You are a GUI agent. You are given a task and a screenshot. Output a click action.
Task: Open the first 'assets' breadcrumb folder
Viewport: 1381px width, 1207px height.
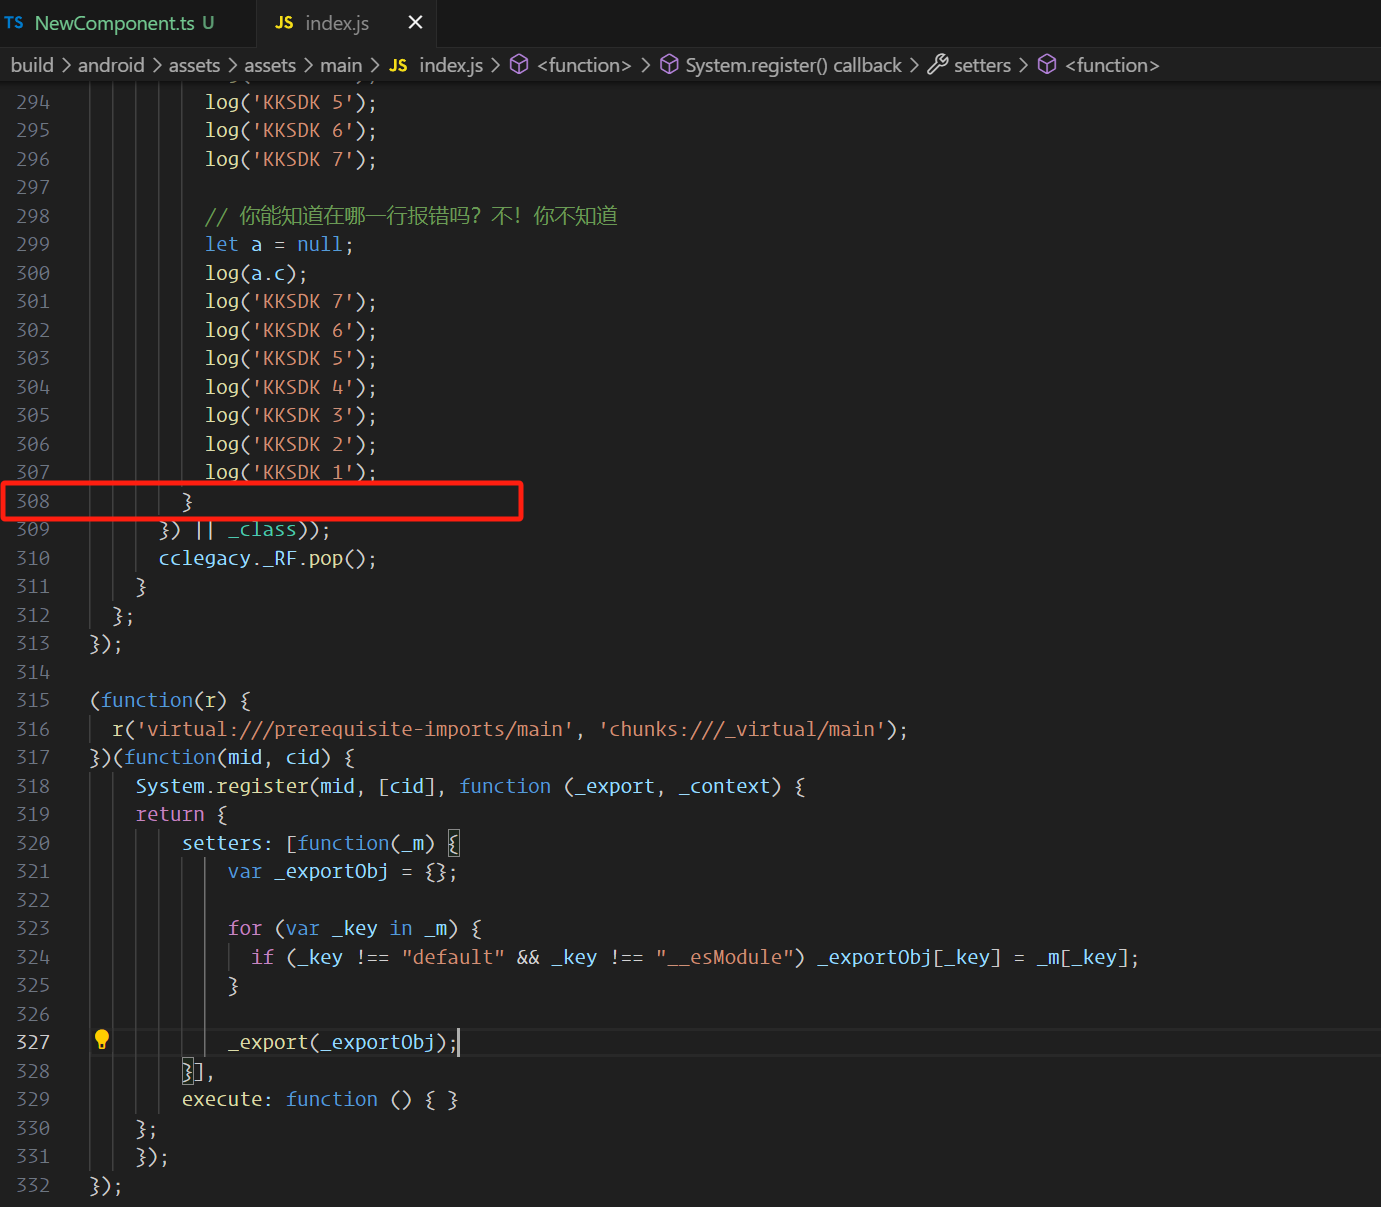[x=194, y=65]
